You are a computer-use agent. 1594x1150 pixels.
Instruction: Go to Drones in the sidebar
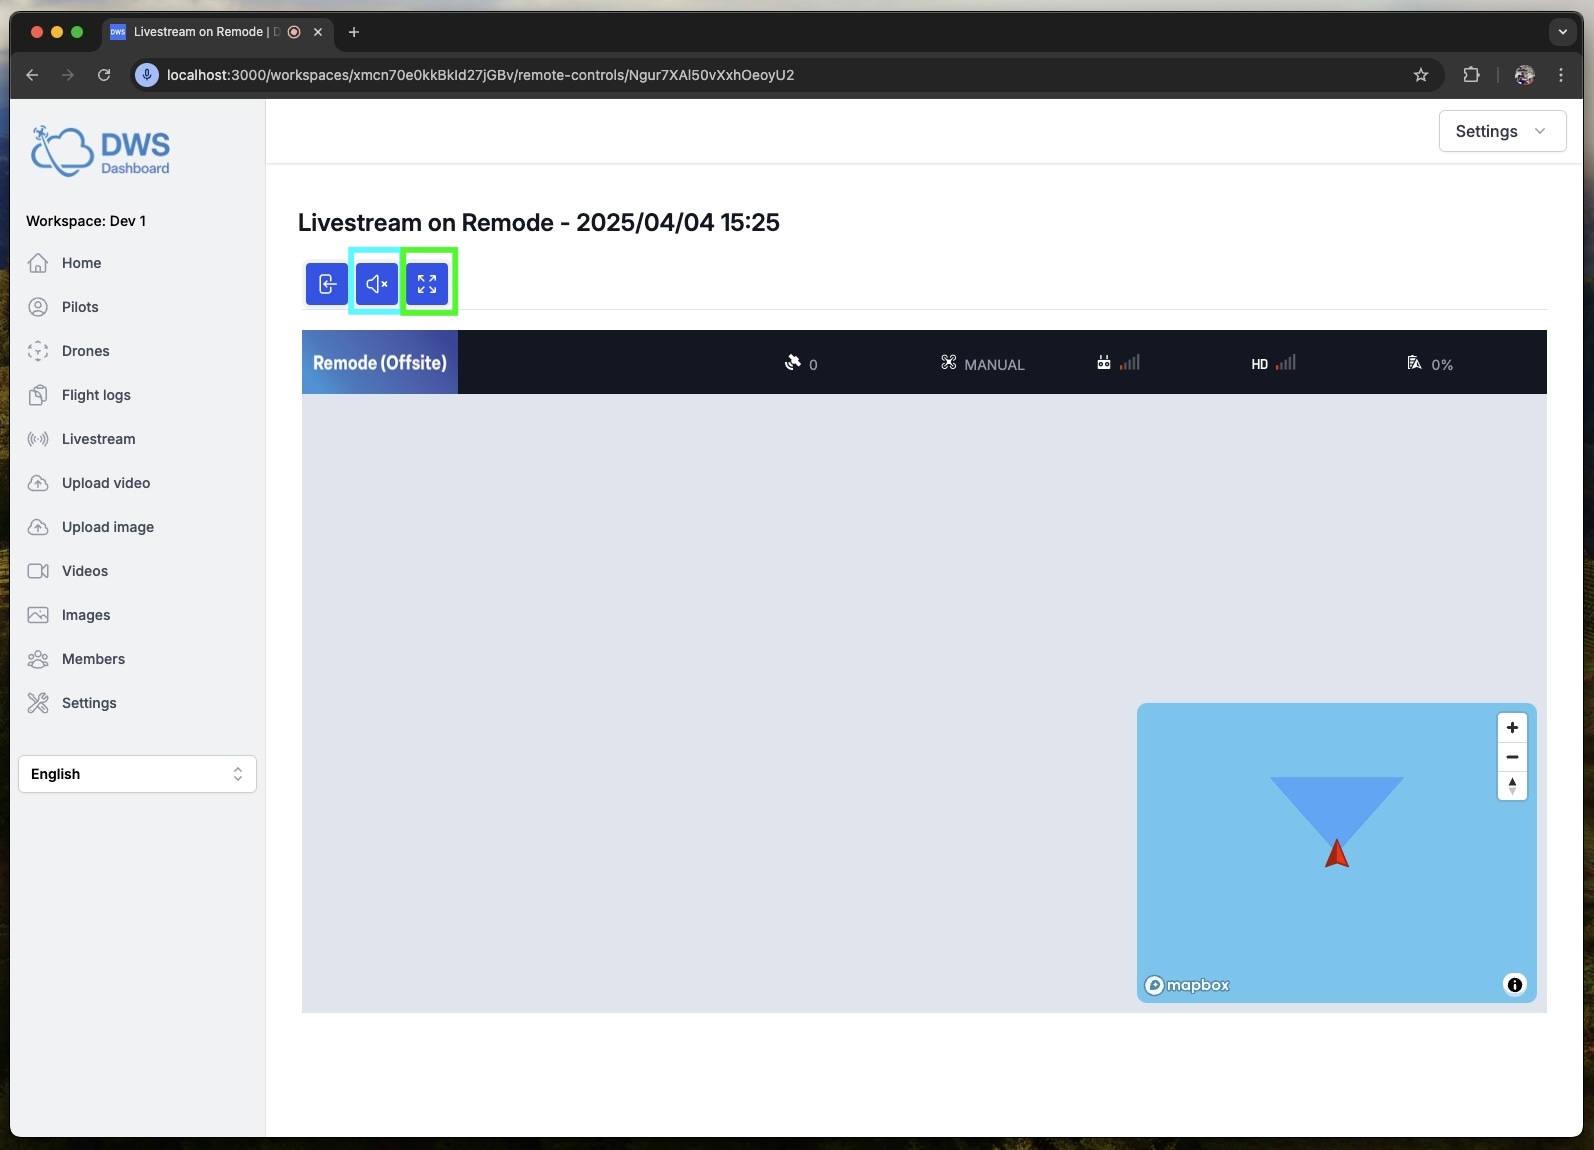pos(85,351)
